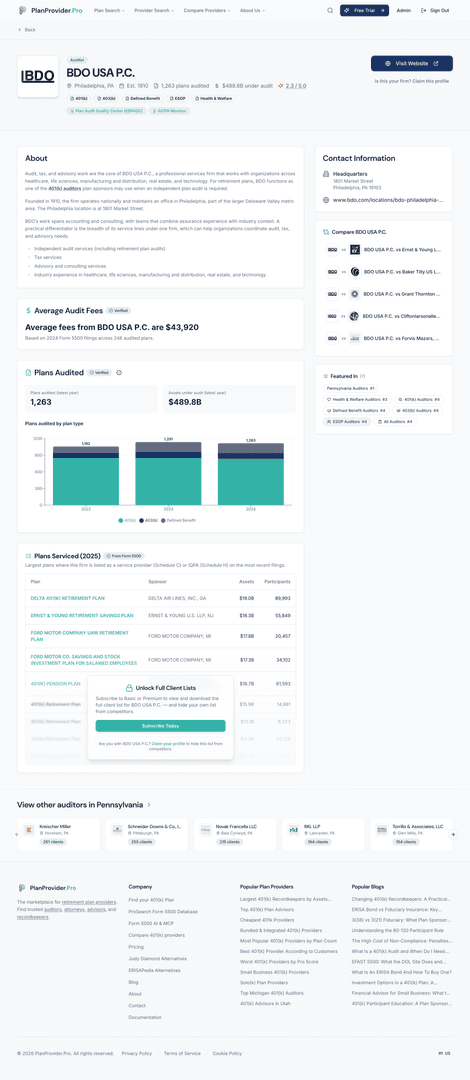Toggle the 401(k) legend series in chart
This screenshot has height=1080, width=470.
click(x=127, y=520)
